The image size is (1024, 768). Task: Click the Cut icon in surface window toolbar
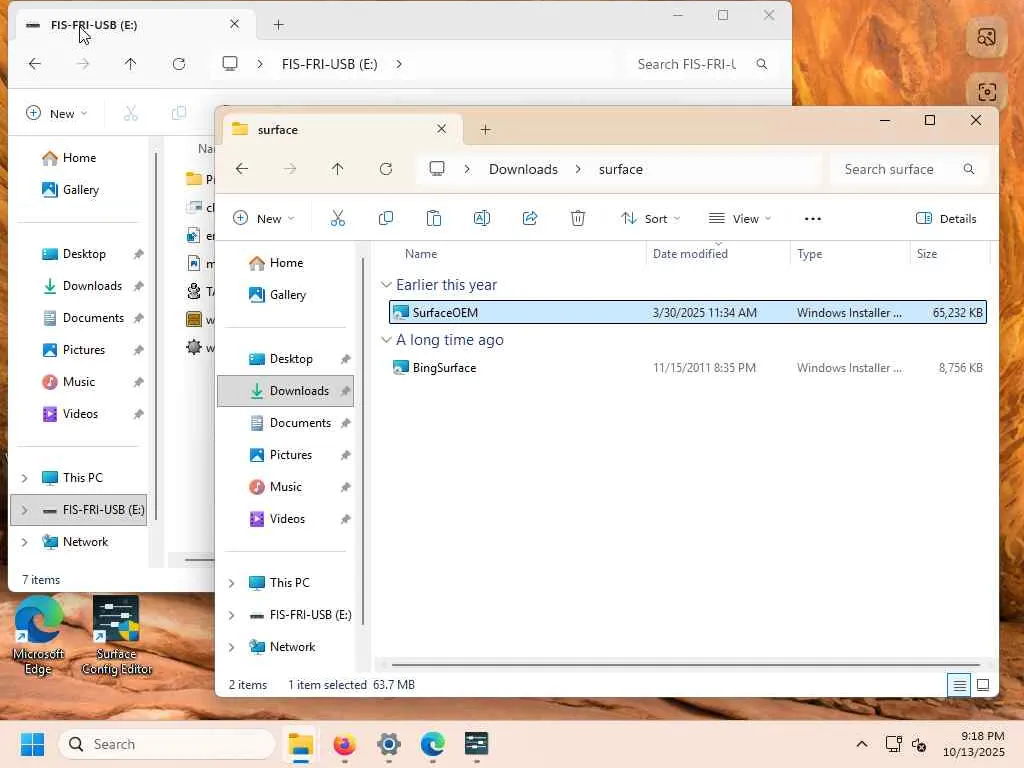pyautogui.click(x=338, y=218)
